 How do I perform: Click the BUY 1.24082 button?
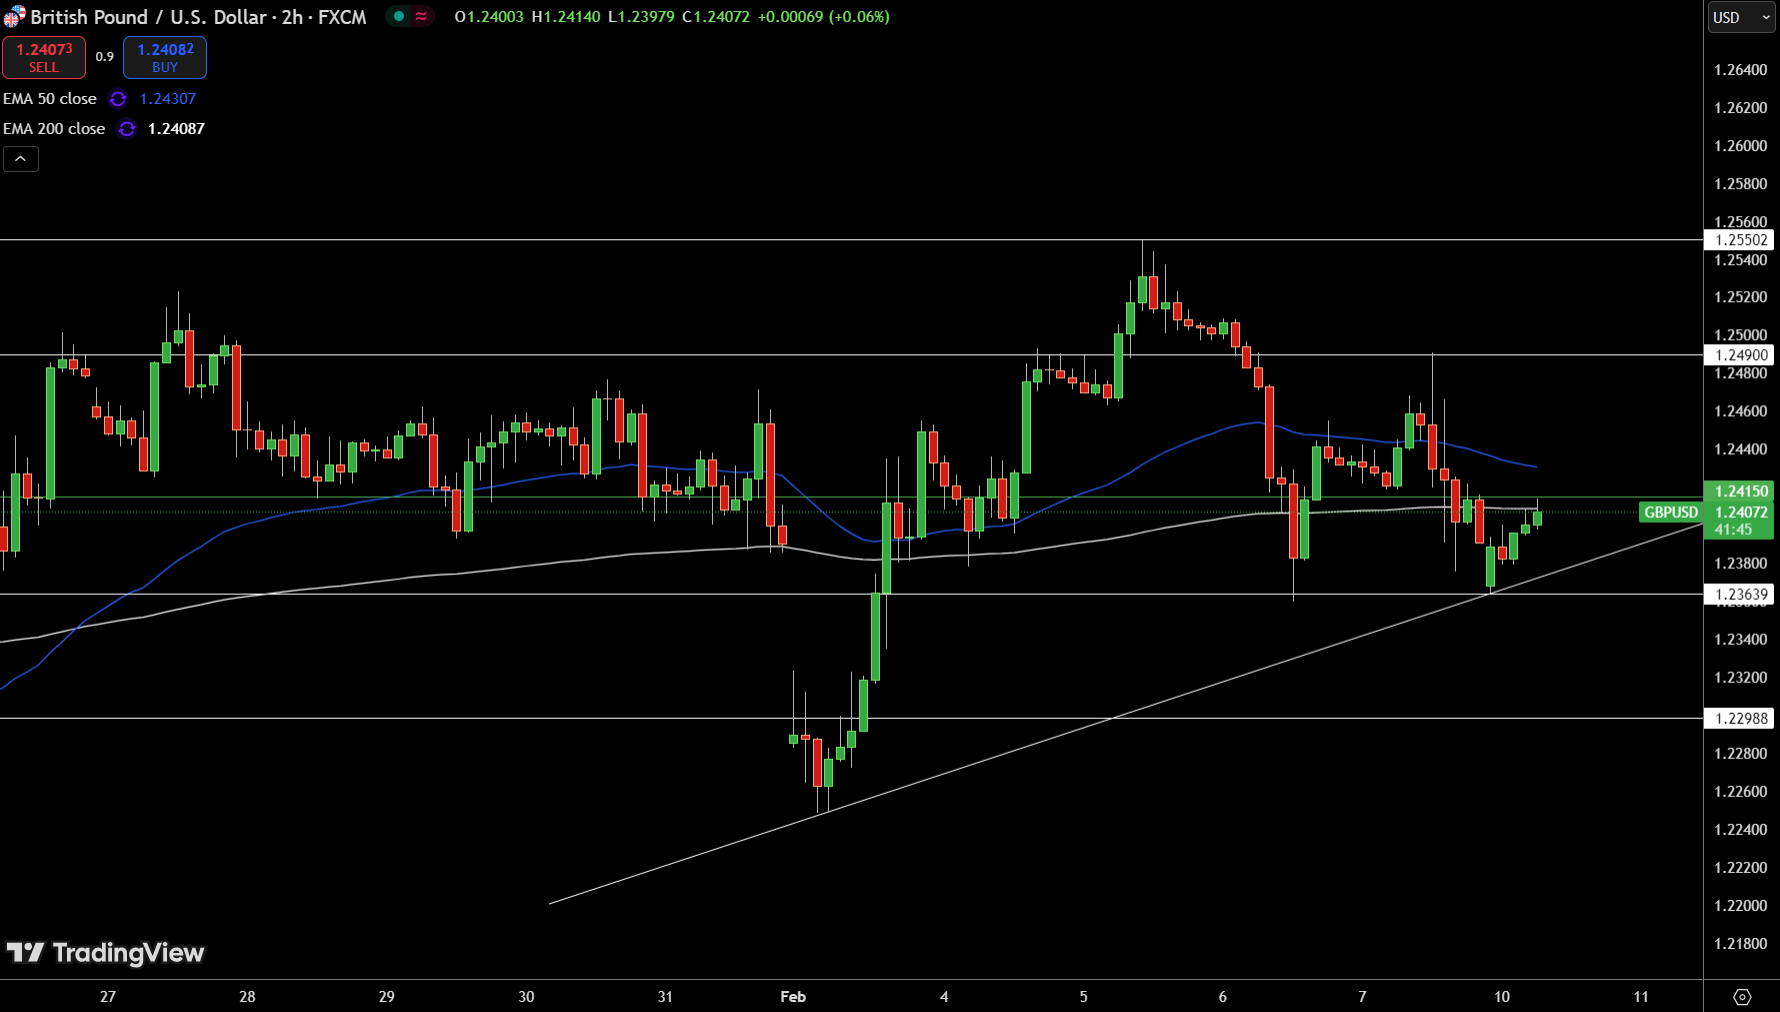click(x=165, y=57)
